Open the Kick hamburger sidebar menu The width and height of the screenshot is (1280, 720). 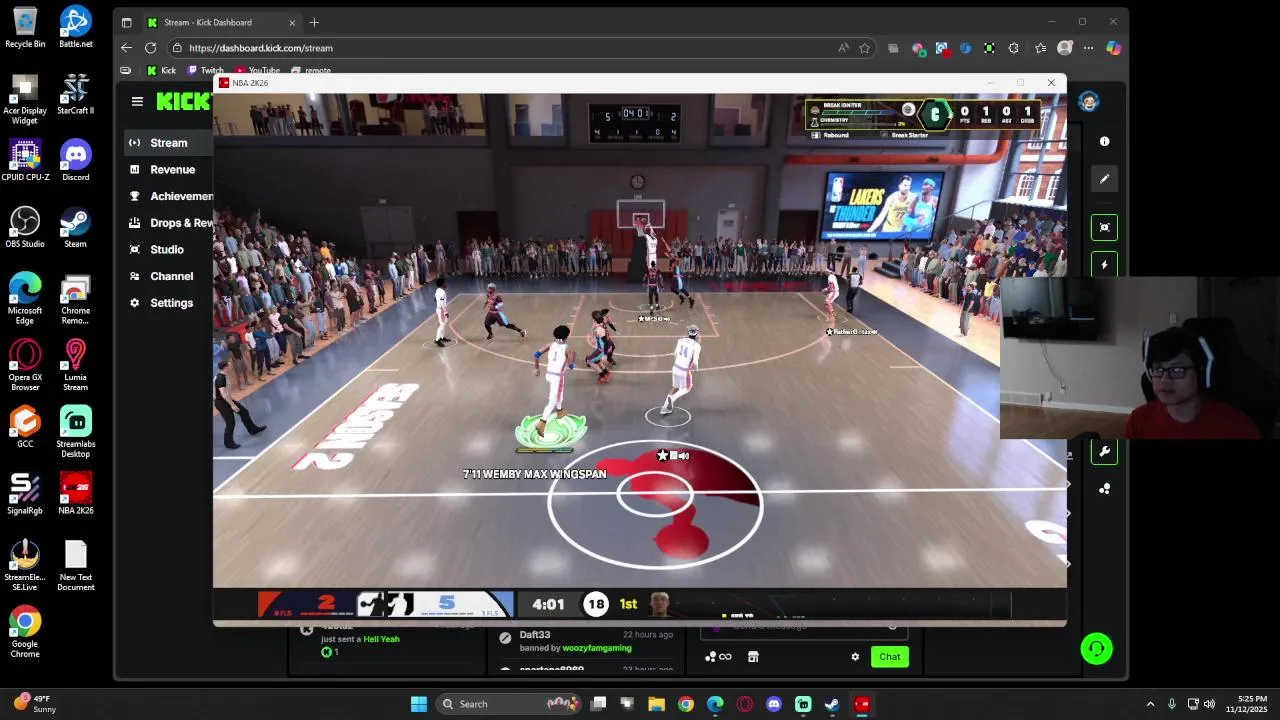click(x=137, y=101)
